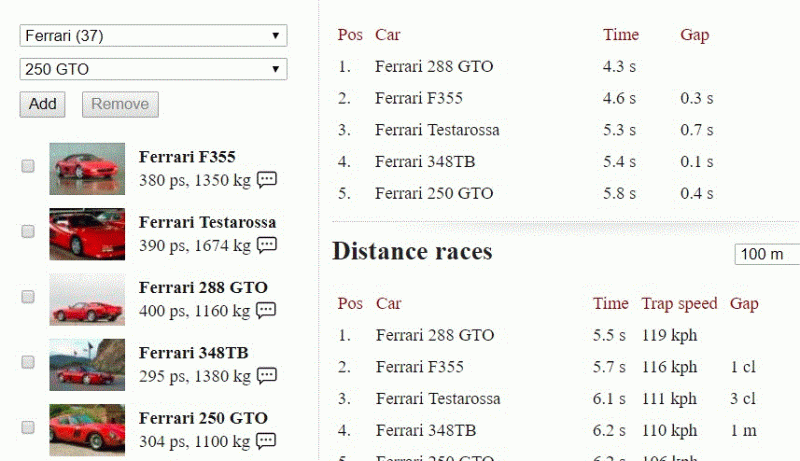Screen dimensions: 800x461
Task: Open the Ferrari (37) make dropdown
Action: pyautogui.click(x=153, y=36)
